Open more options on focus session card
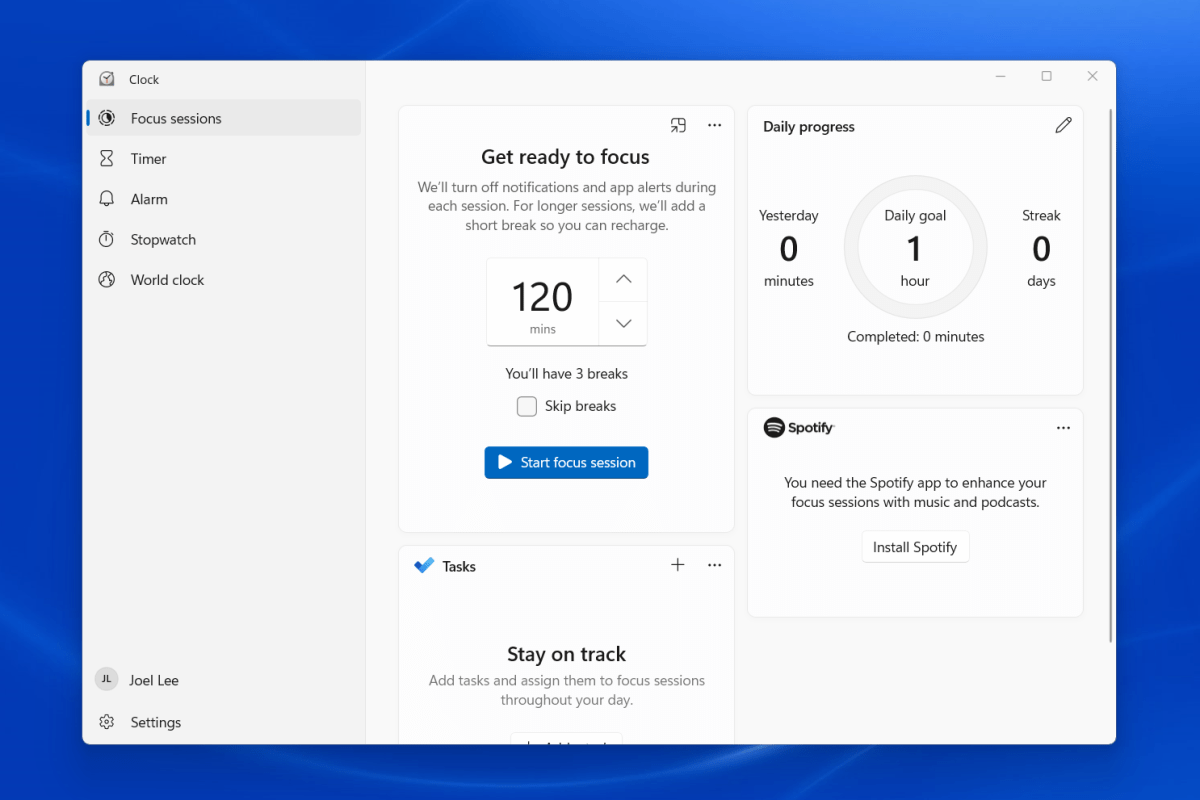This screenshot has width=1200, height=800. click(714, 125)
